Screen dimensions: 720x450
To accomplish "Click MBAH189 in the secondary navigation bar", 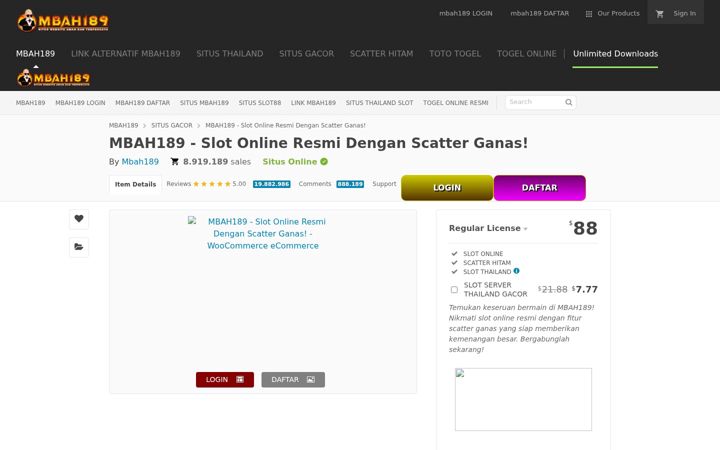I will tap(30, 103).
